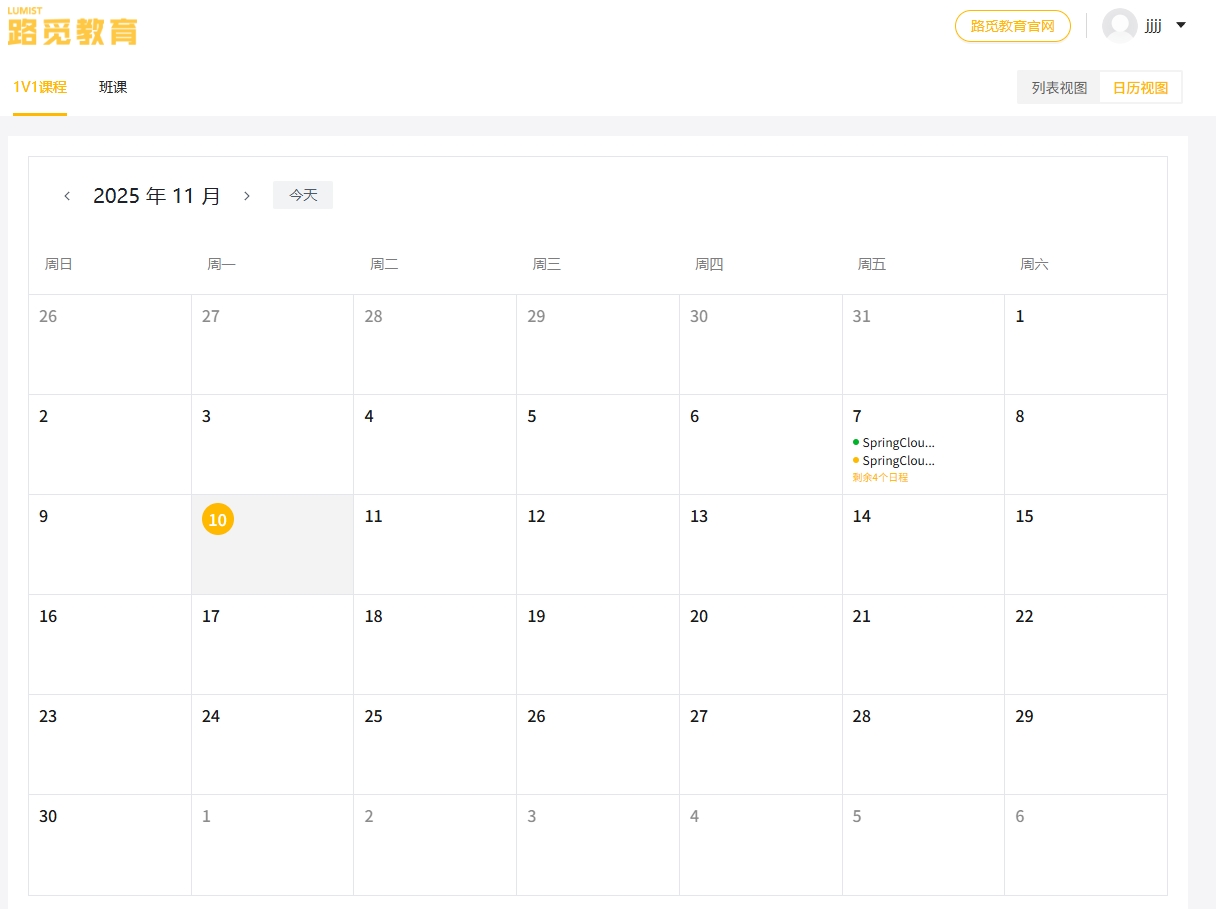
Task: Open yellow-dot SpringCloud event on the 7th
Action: point(897,461)
